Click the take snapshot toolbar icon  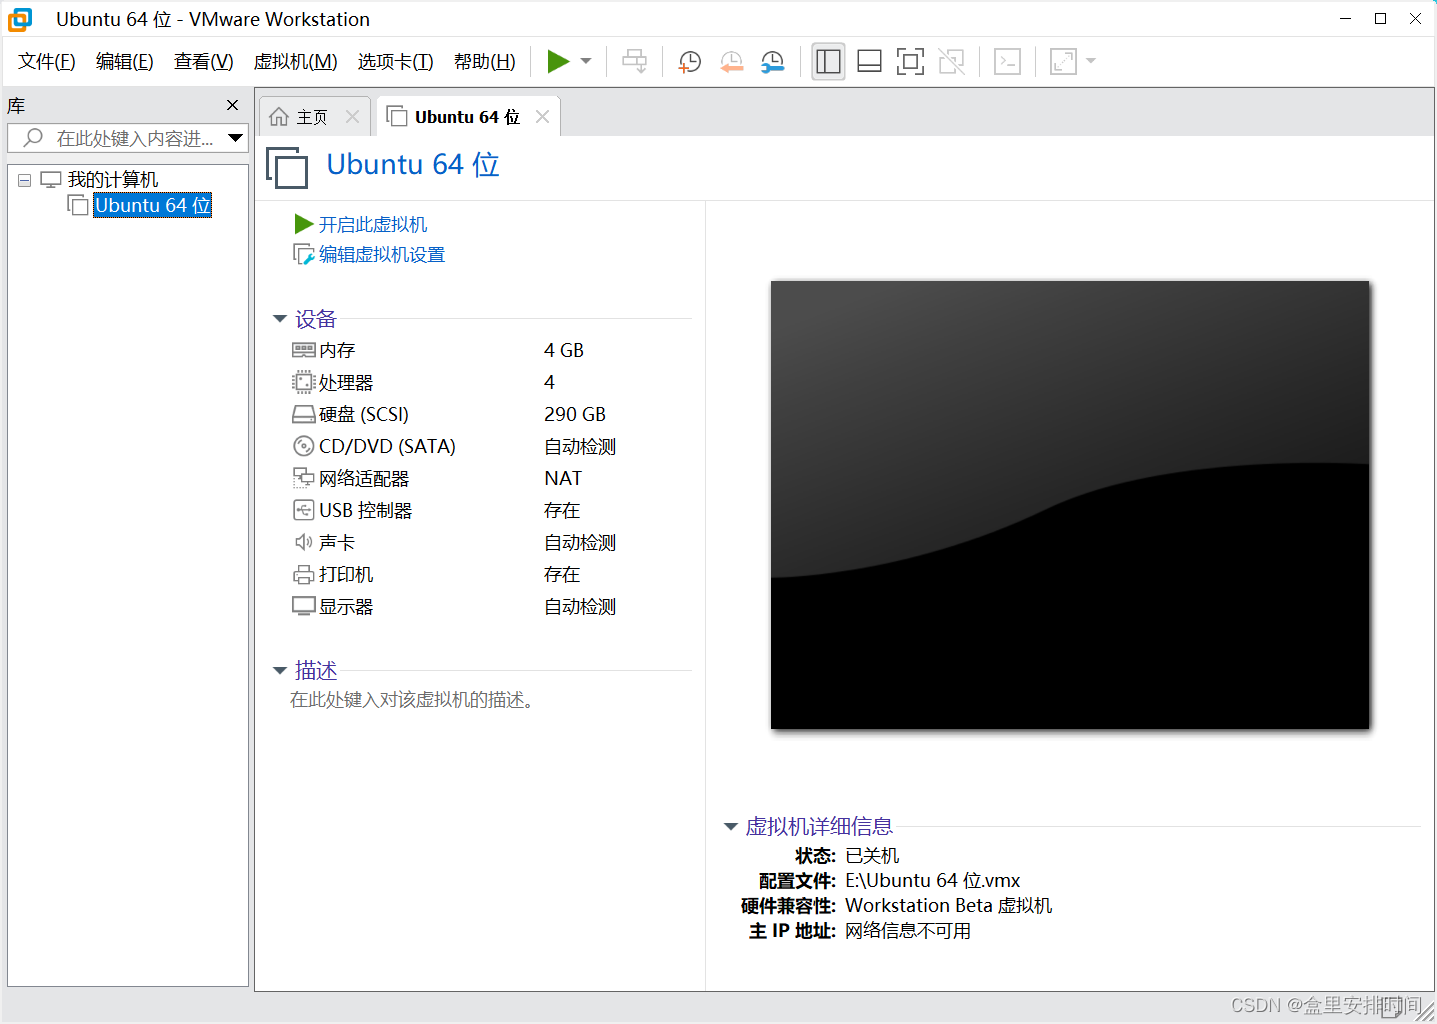(x=690, y=62)
